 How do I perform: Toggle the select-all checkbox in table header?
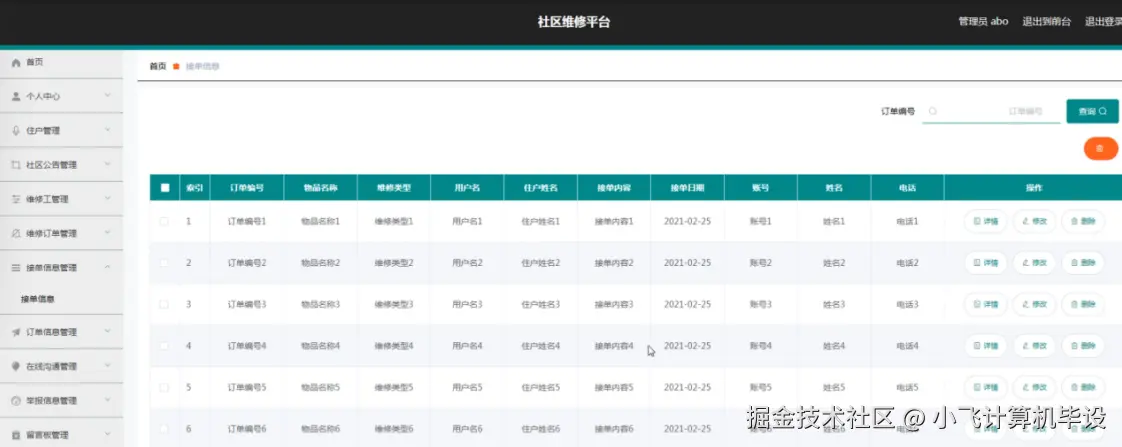point(165,188)
